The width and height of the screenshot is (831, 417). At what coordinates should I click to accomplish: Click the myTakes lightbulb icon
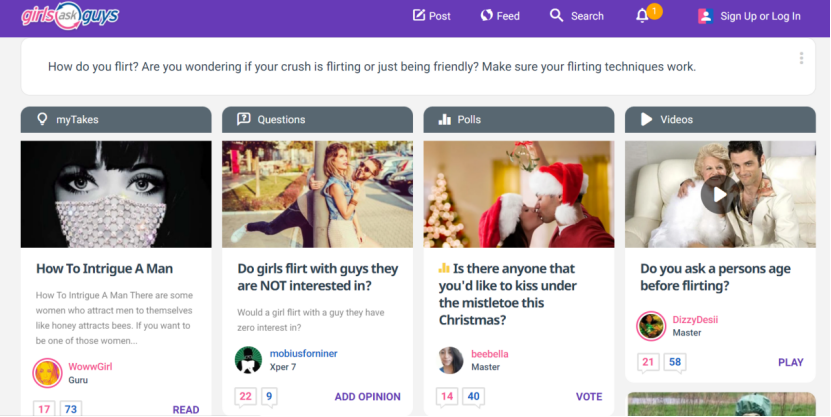click(42, 119)
